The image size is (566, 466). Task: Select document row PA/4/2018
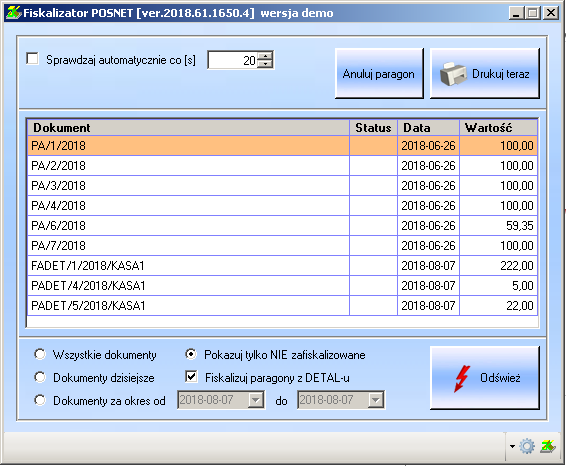(x=283, y=206)
